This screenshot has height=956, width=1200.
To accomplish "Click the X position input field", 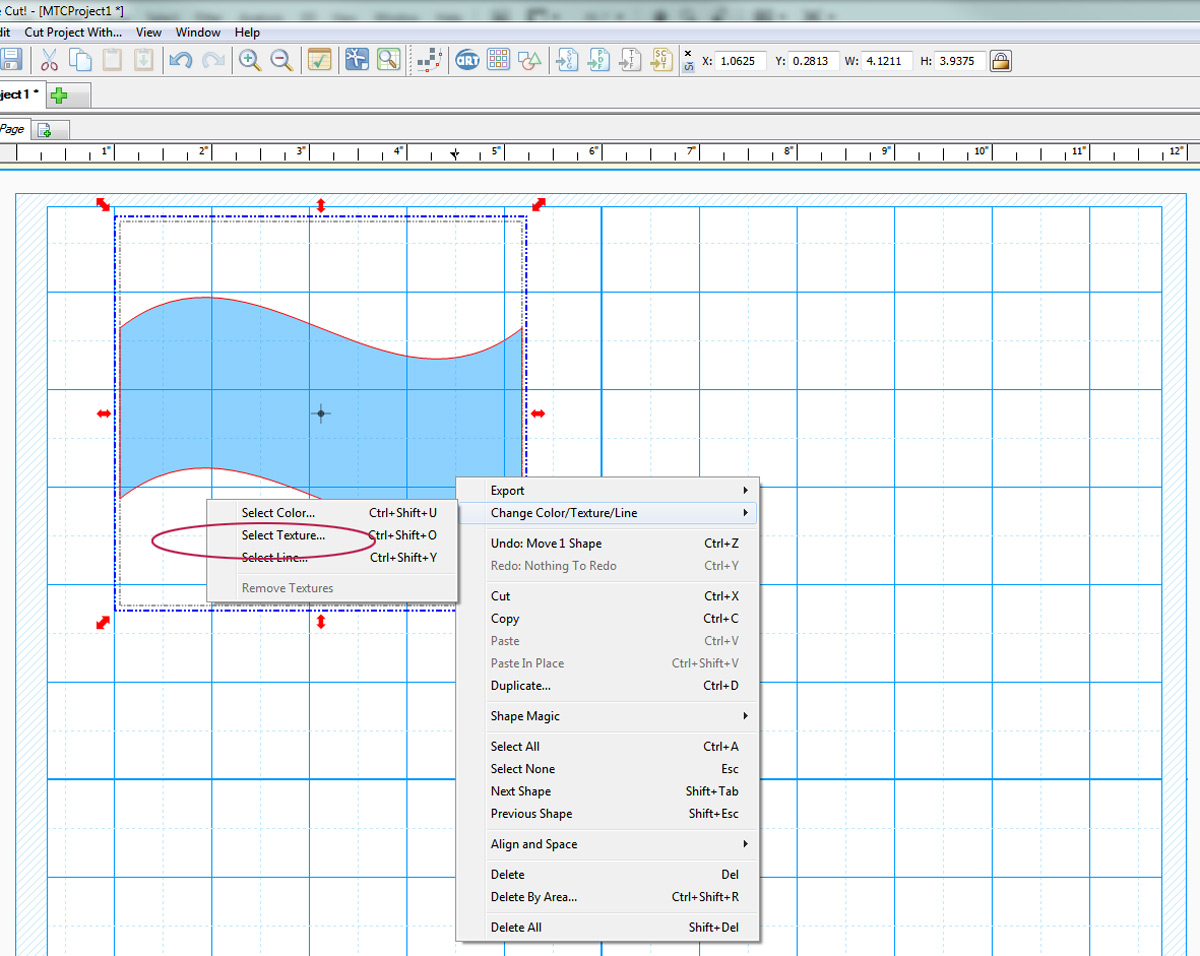I will coord(740,61).
